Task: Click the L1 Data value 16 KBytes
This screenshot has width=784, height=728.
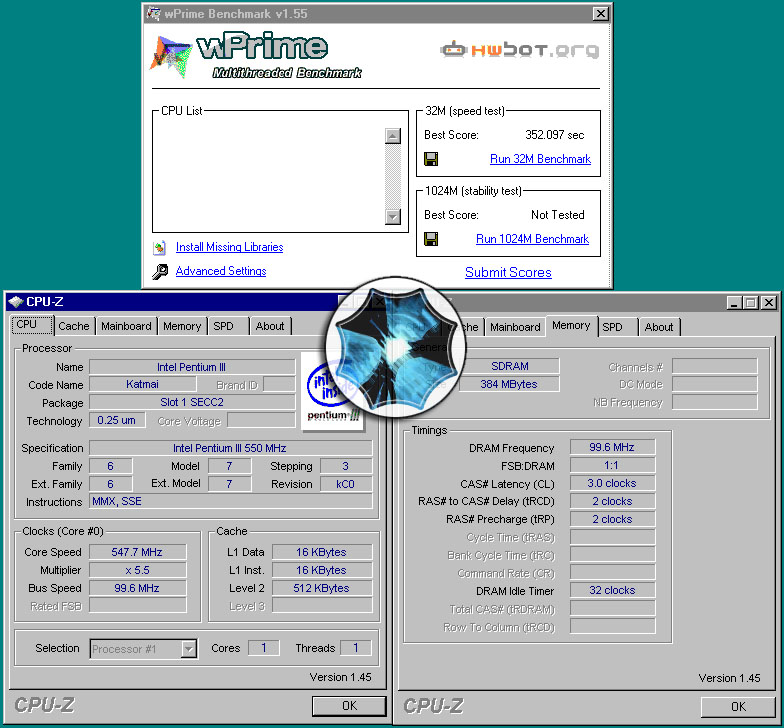Action: click(x=322, y=552)
